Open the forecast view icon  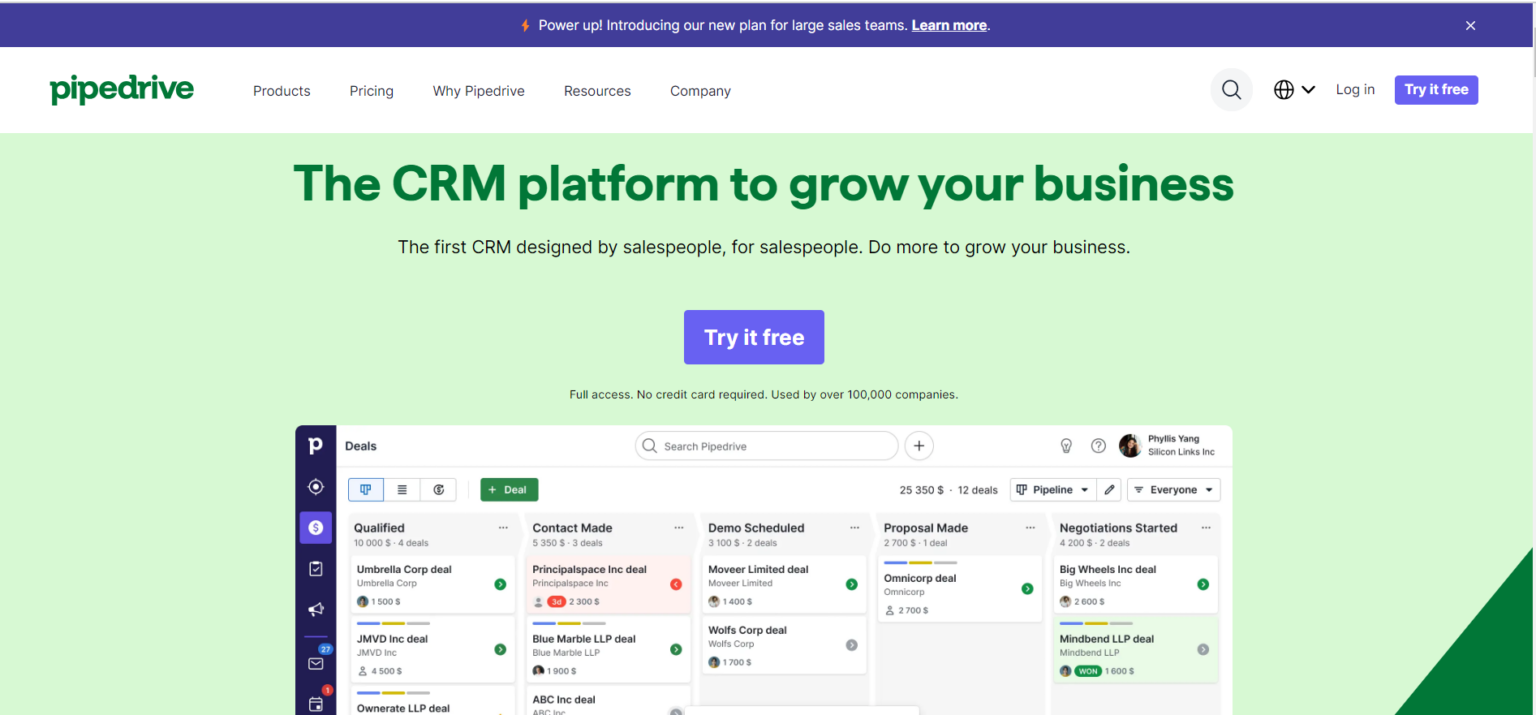[x=438, y=489]
